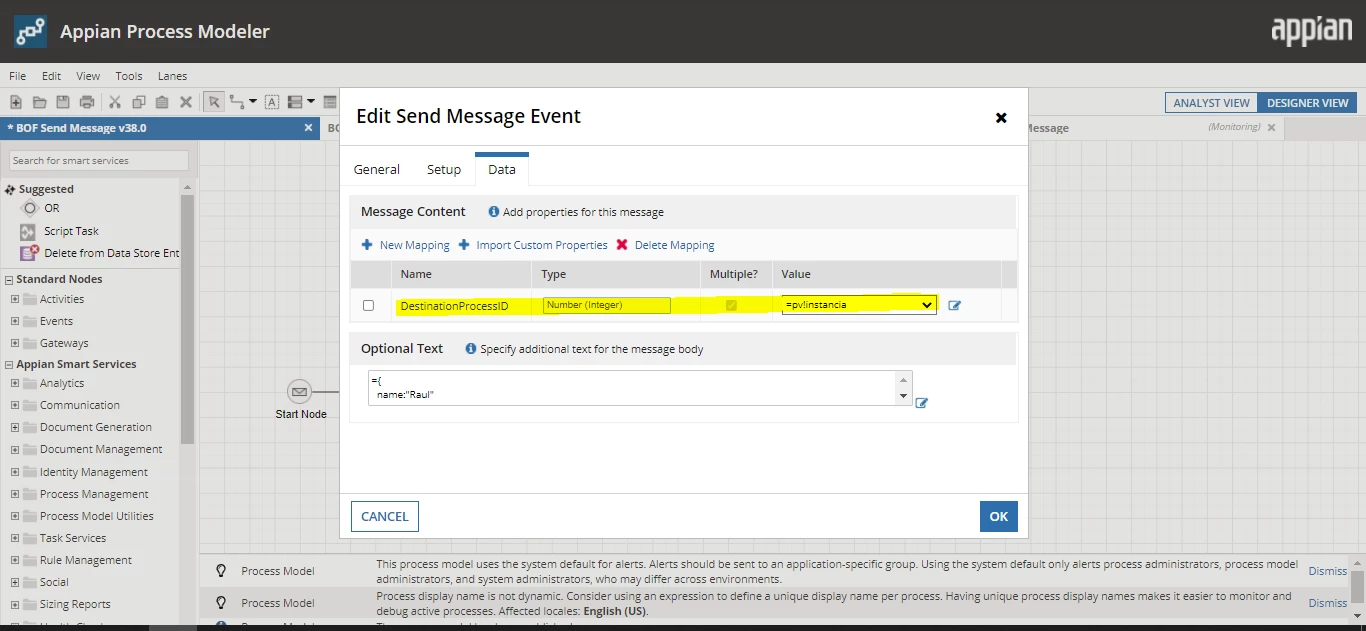Switch to DESIGNER VIEW

[1307, 102]
